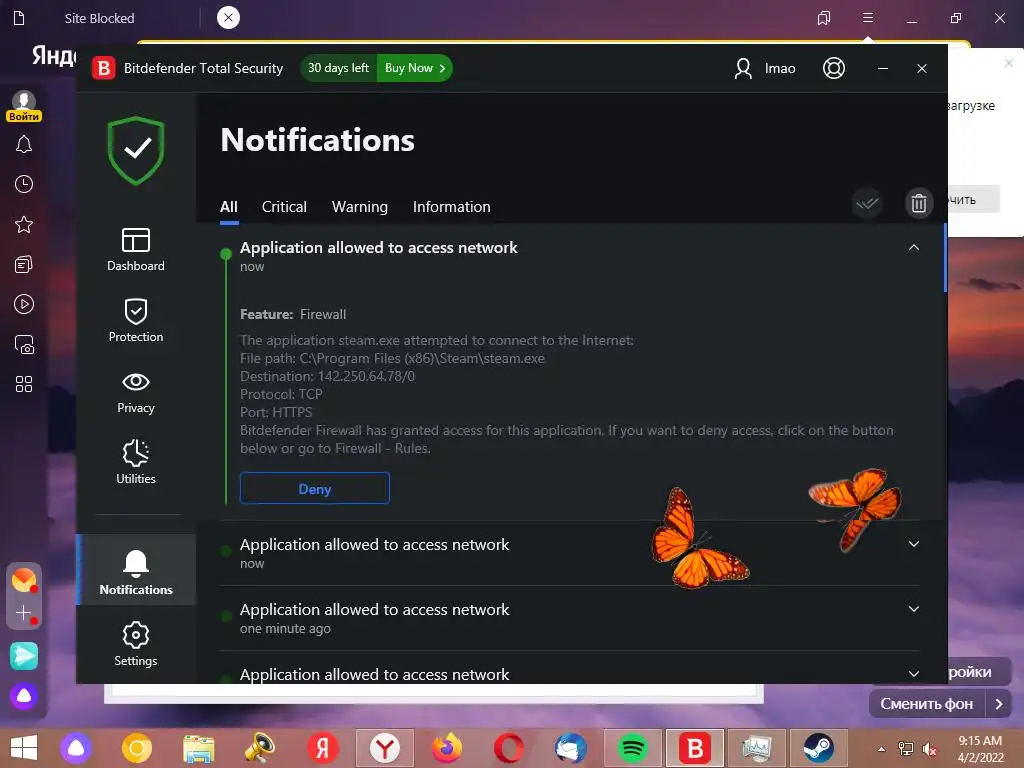The width and height of the screenshot is (1024, 768).
Task: Open browser sidebar notifications bell
Action: click(24, 144)
